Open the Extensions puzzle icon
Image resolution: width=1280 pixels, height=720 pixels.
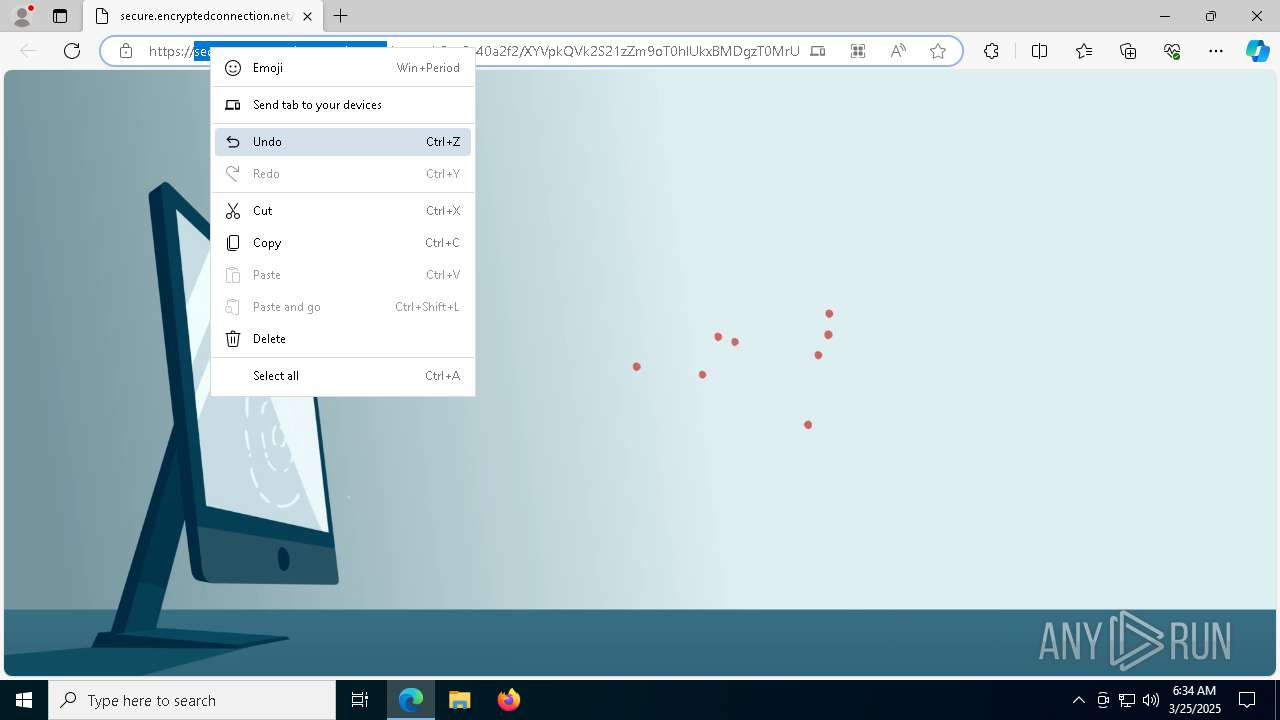[x=991, y=51]
